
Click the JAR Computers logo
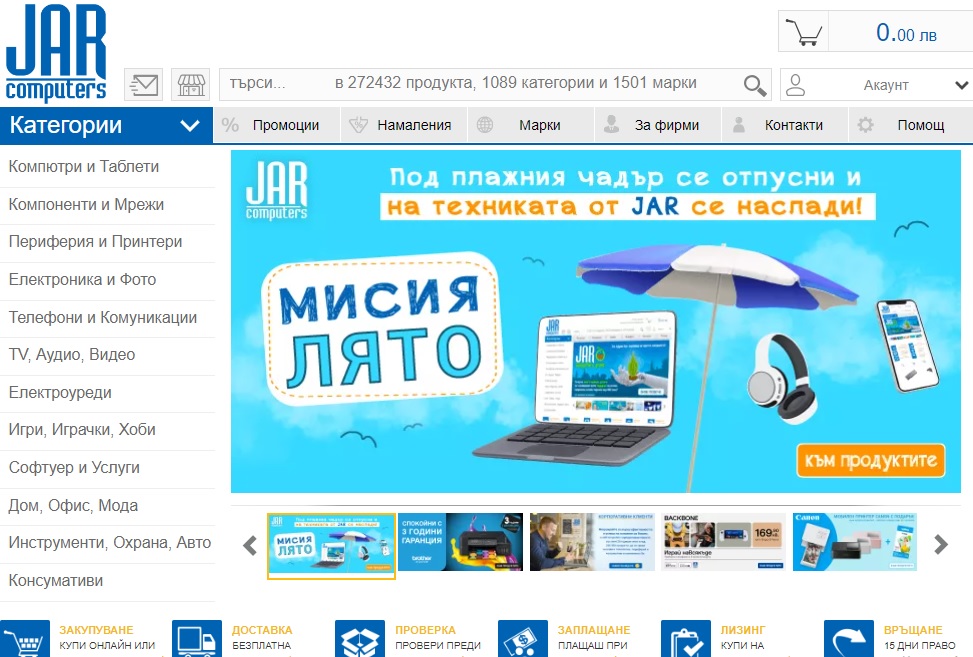[56, 53]
